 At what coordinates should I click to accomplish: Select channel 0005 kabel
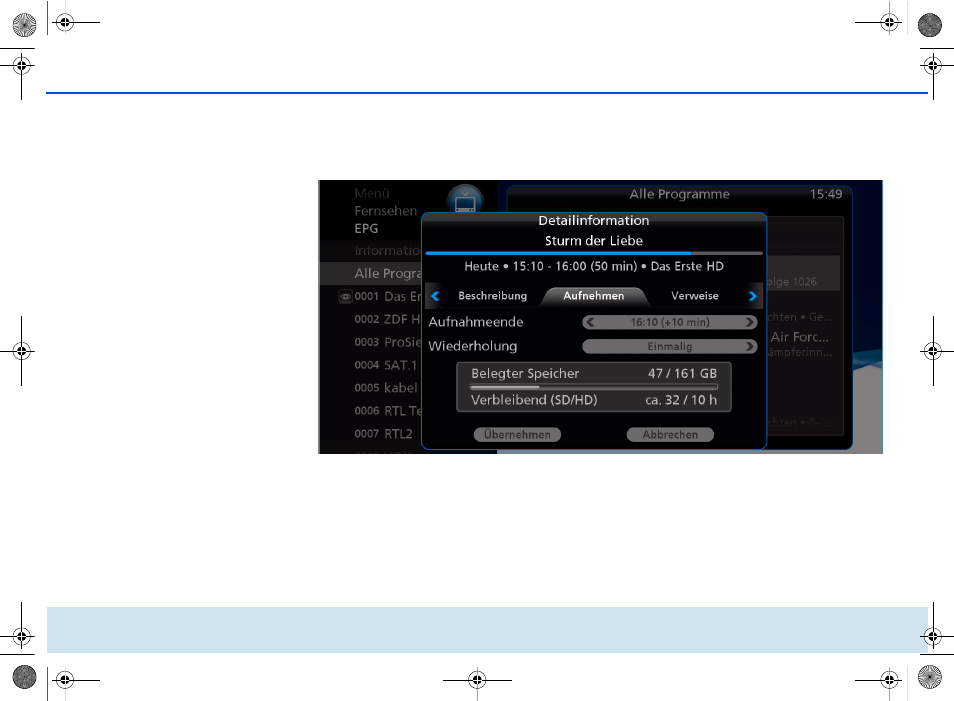(371, 388)
